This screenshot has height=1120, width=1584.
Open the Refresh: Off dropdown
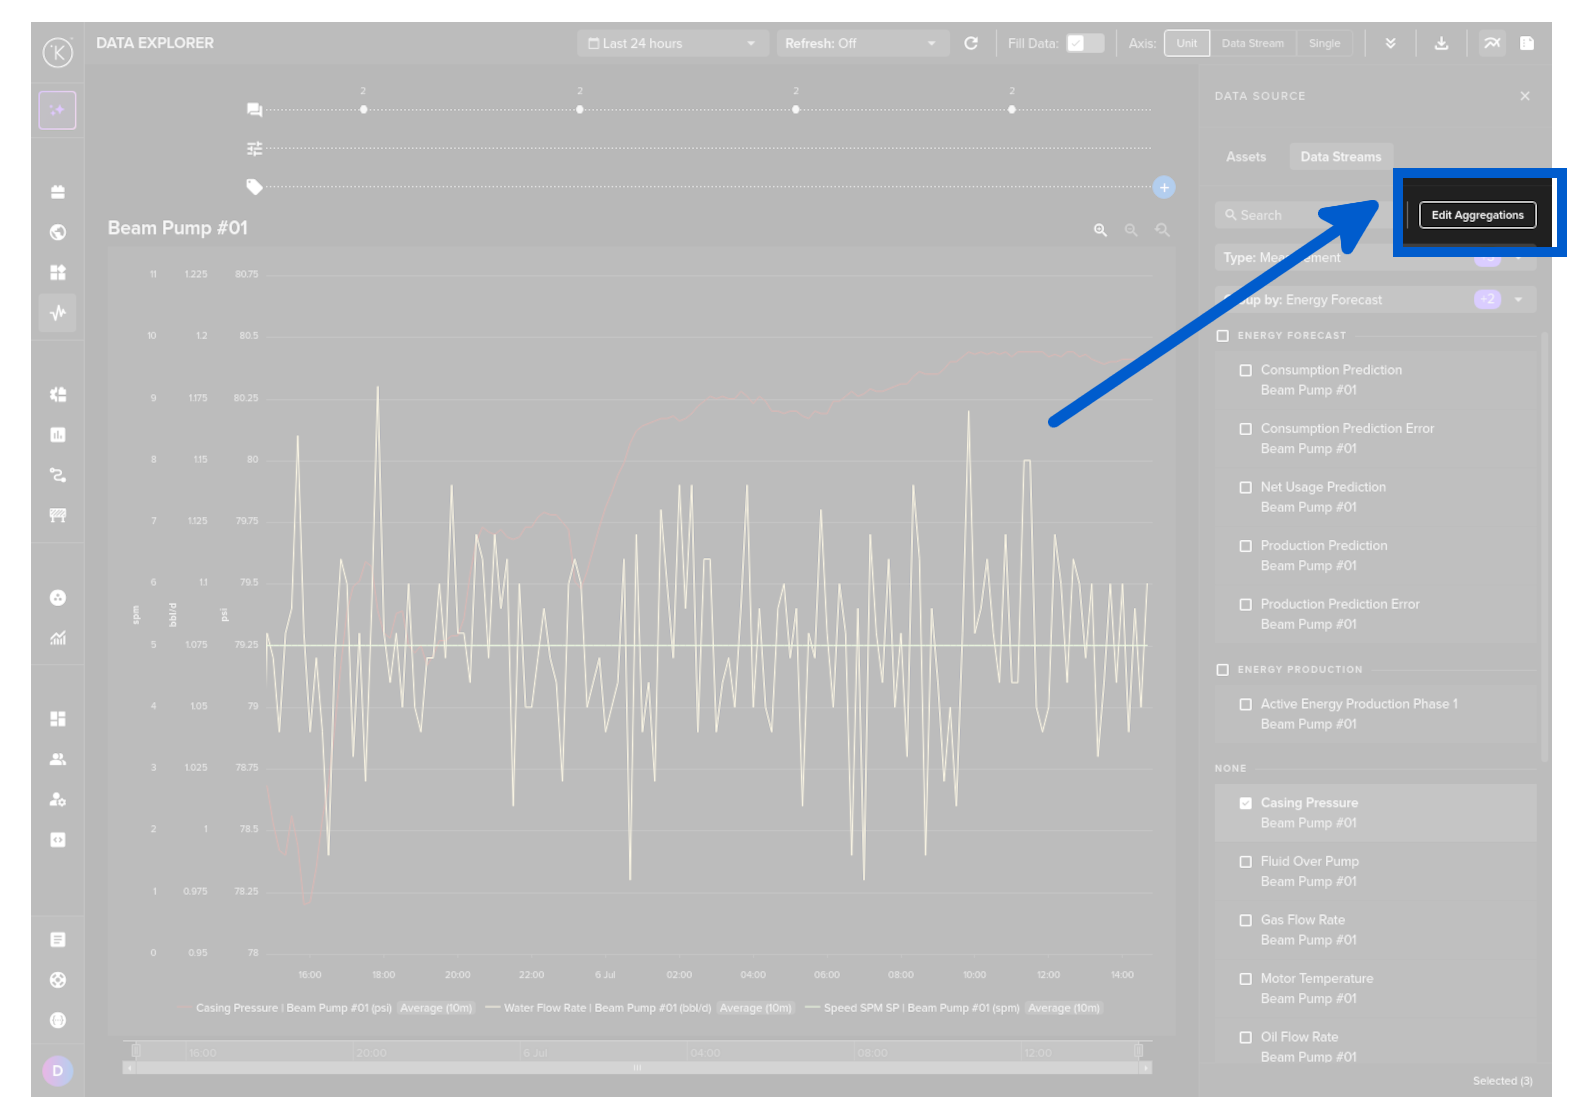(x=860, y=43)
